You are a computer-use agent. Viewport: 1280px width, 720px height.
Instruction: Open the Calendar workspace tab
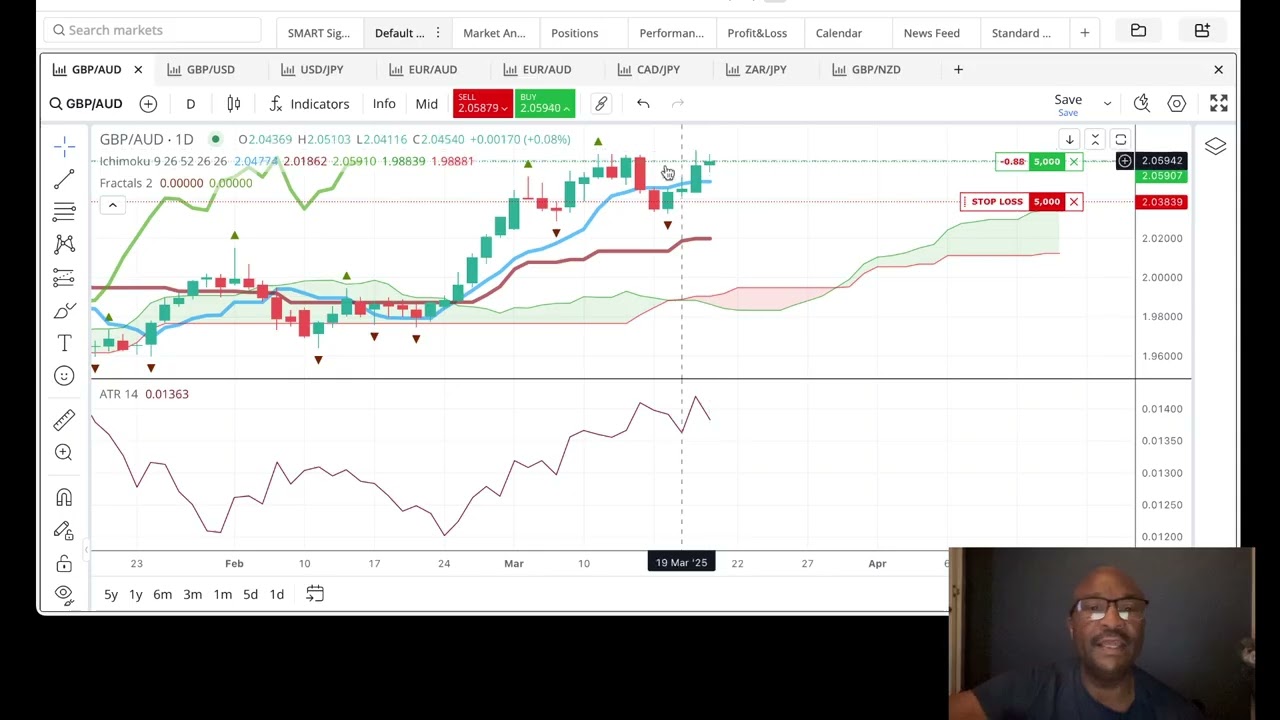pos(839,33)
